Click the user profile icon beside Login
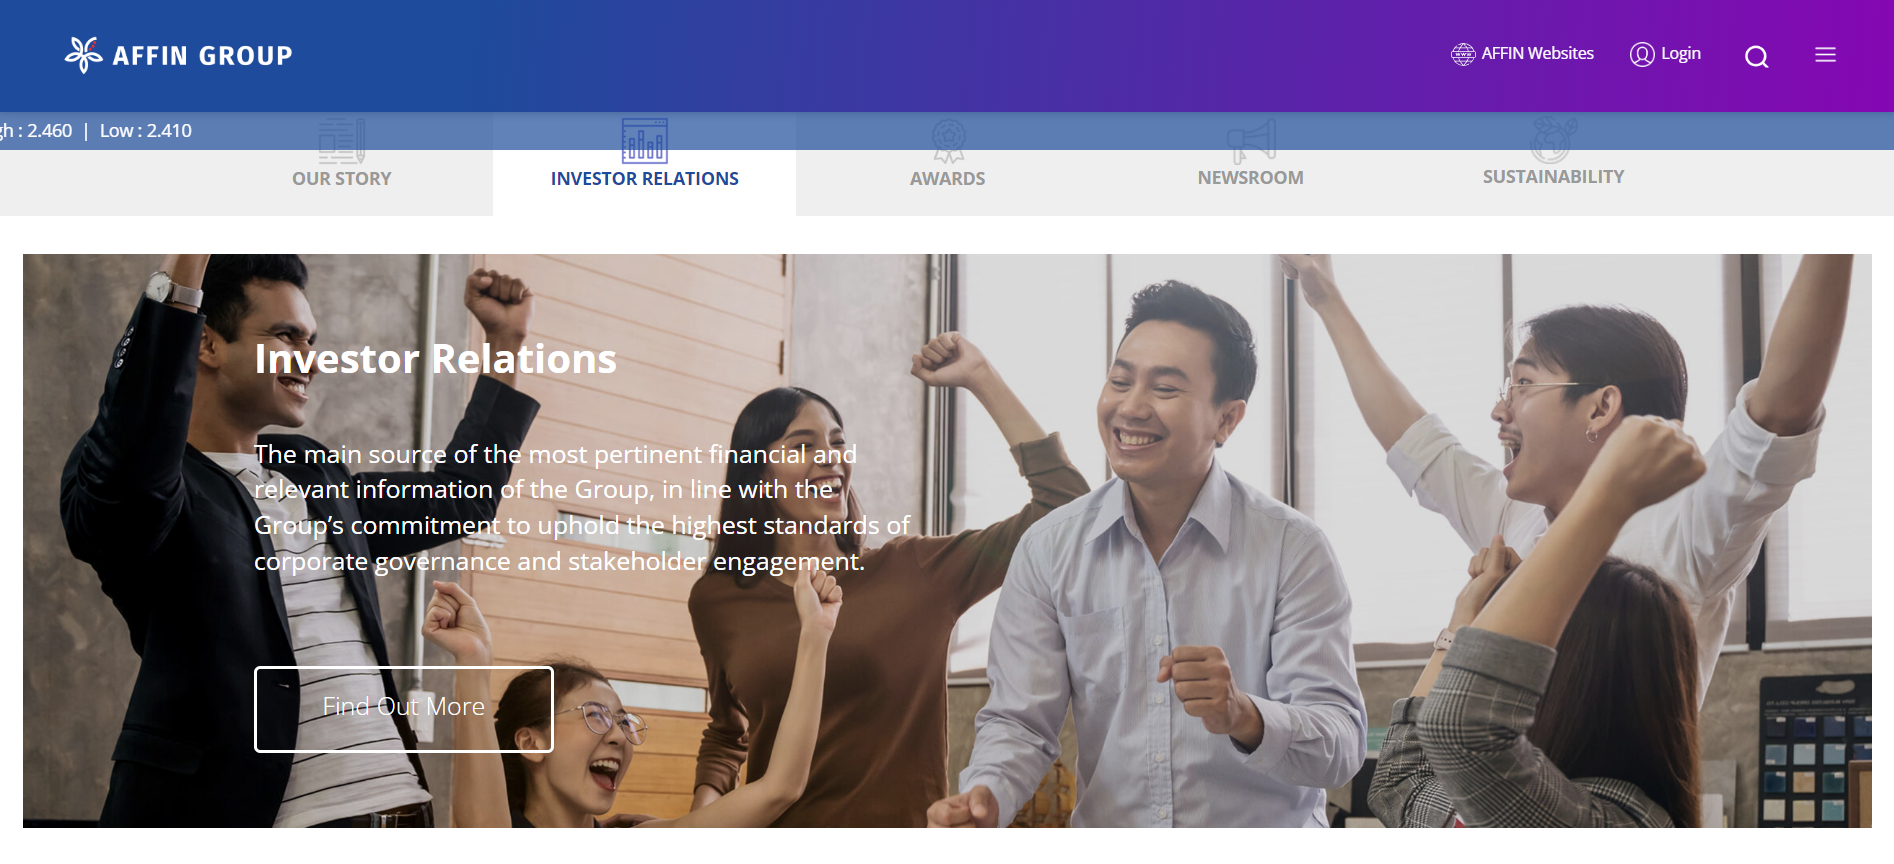The width and height of the screenshot is (1894, 864). 1642,54
